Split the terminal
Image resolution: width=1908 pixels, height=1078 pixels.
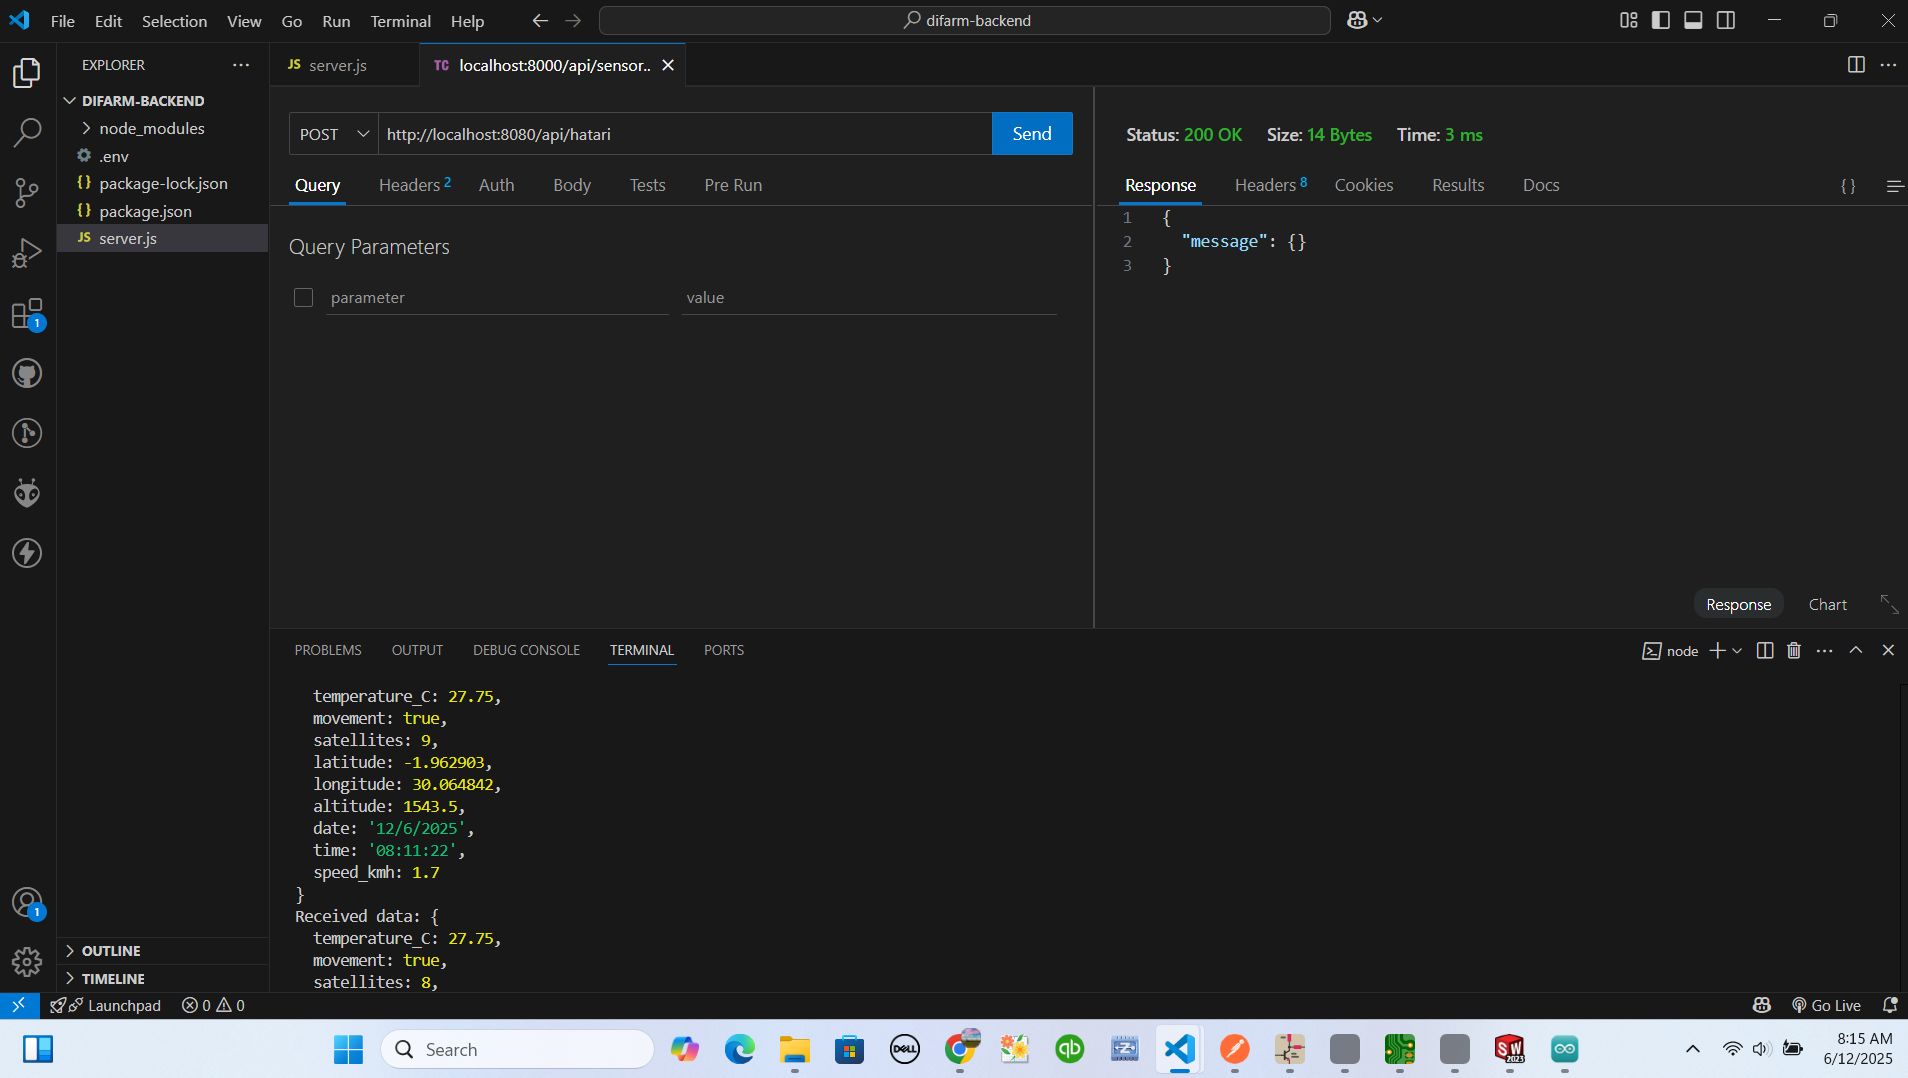[1765, 651]
